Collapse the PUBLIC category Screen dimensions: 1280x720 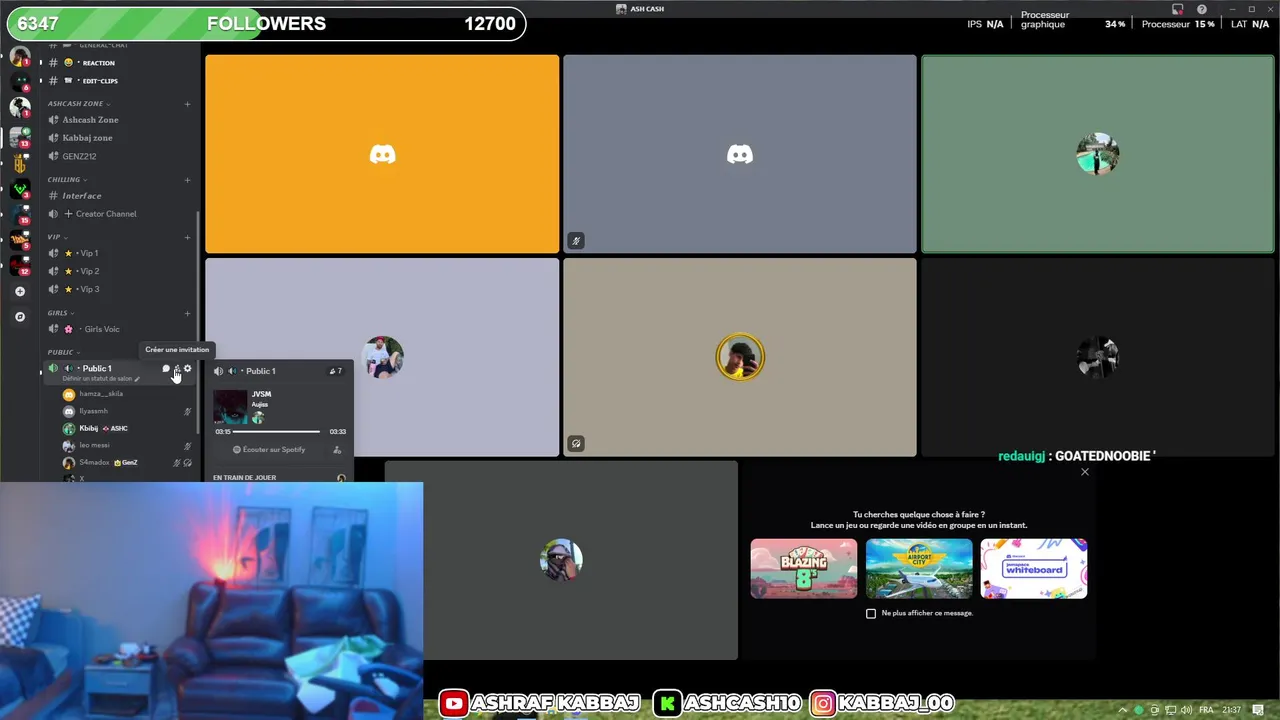coord(63,352)
